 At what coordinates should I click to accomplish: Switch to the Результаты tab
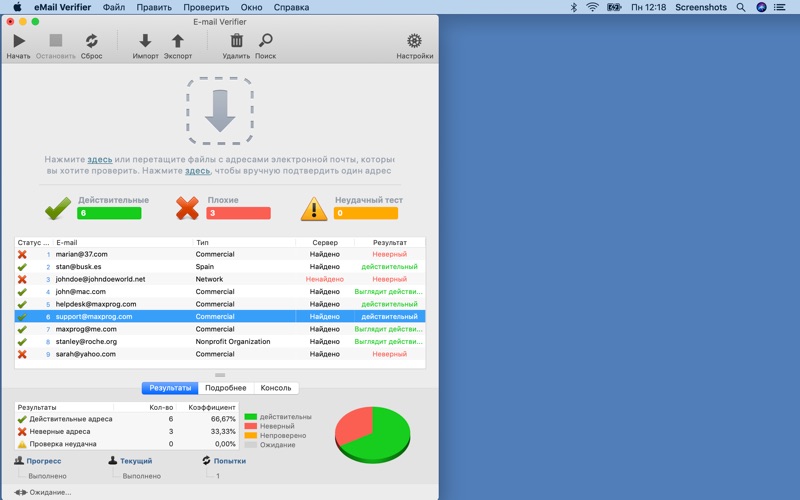(x=170, y=388)
